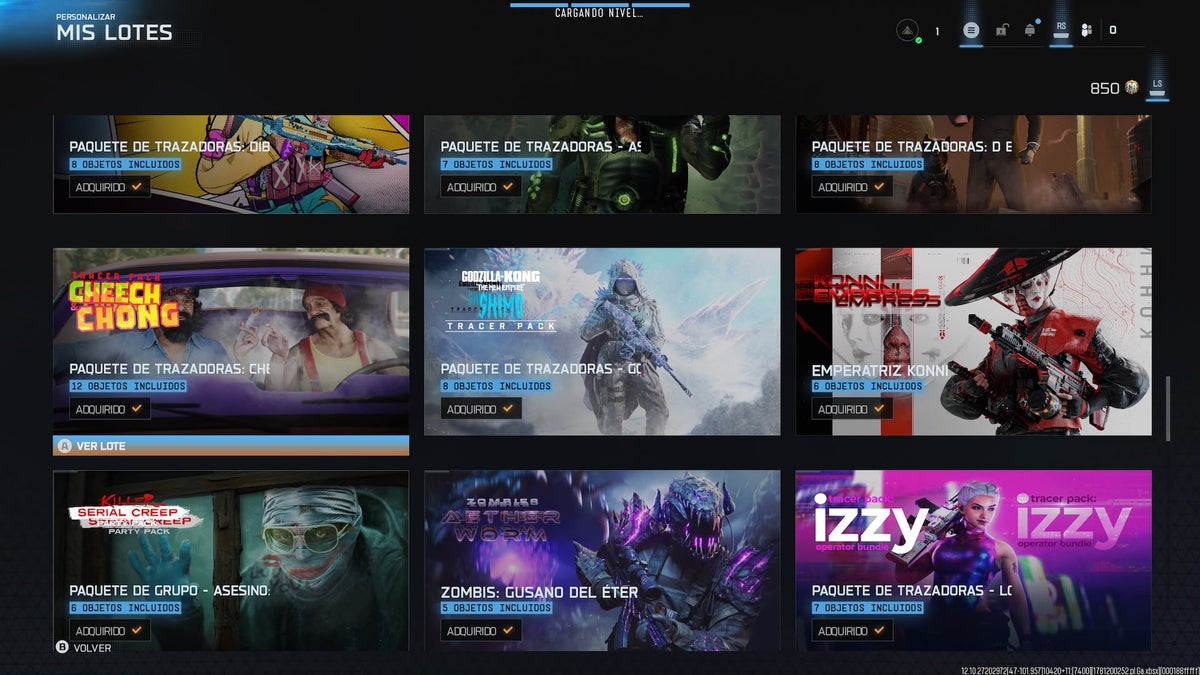Click 'PAQUETE DE TRAZADORAS - LC' title
Screen dimensions: 1200x675
pos(911,591)
